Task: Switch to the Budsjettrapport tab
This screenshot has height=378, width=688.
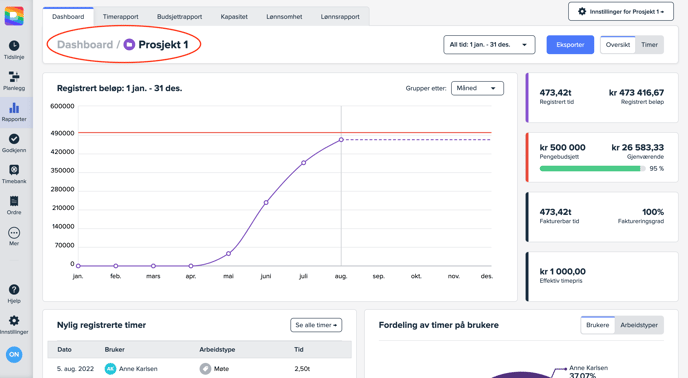Action: click(x=179, y=17)
